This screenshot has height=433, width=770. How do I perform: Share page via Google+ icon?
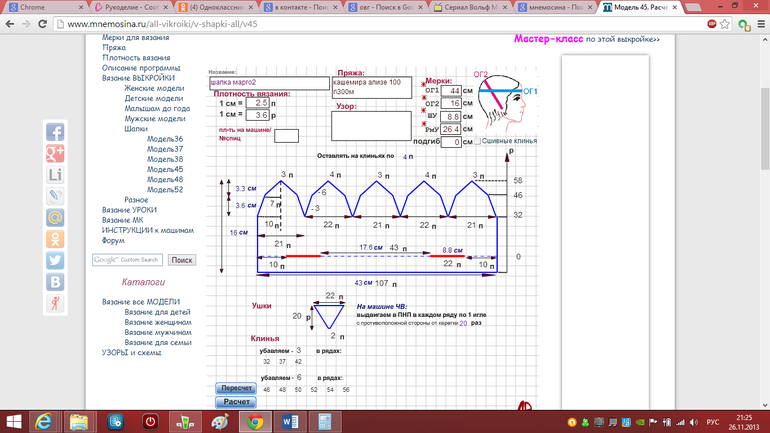55,153
